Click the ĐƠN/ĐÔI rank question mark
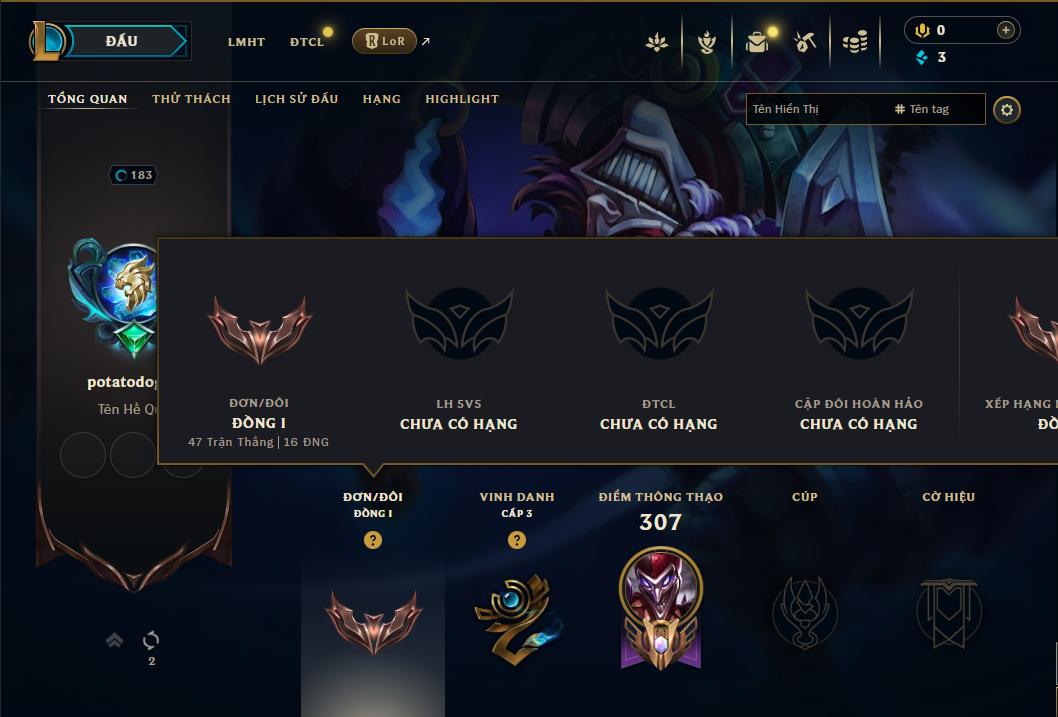The height and width of the screenshot is (717, 1058). 372,540
